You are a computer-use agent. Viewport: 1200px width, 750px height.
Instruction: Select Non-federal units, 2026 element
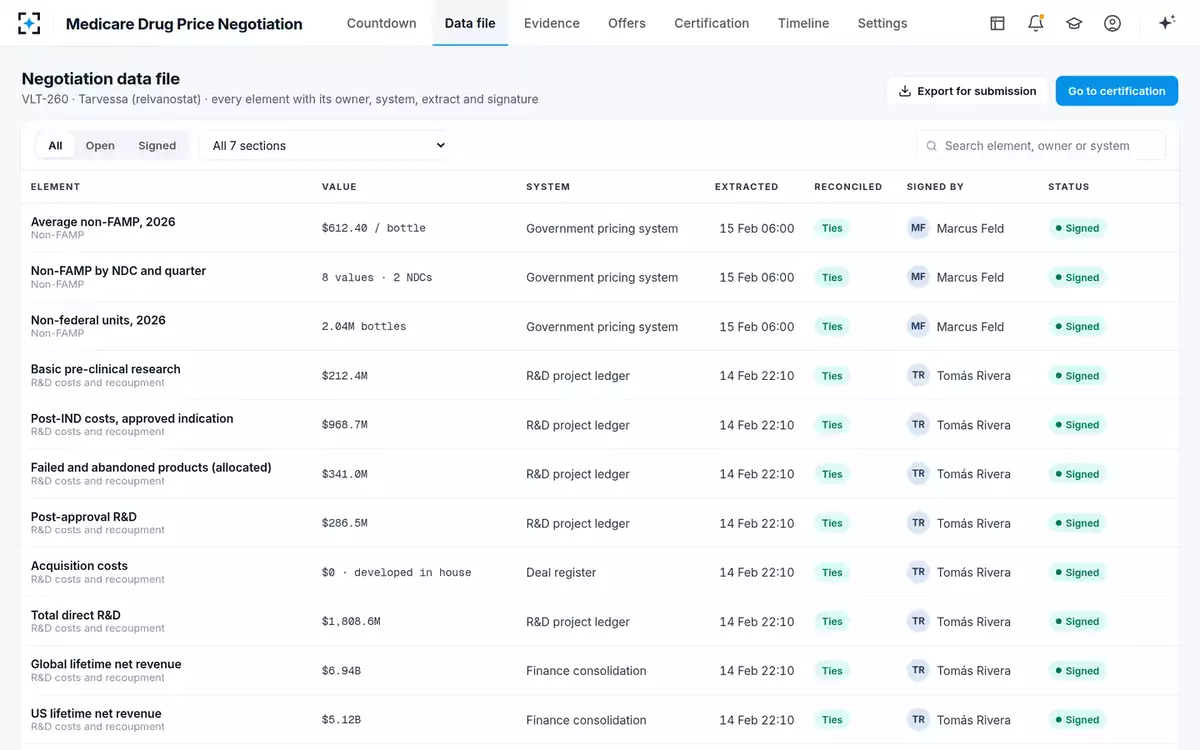tap(98, 320)
